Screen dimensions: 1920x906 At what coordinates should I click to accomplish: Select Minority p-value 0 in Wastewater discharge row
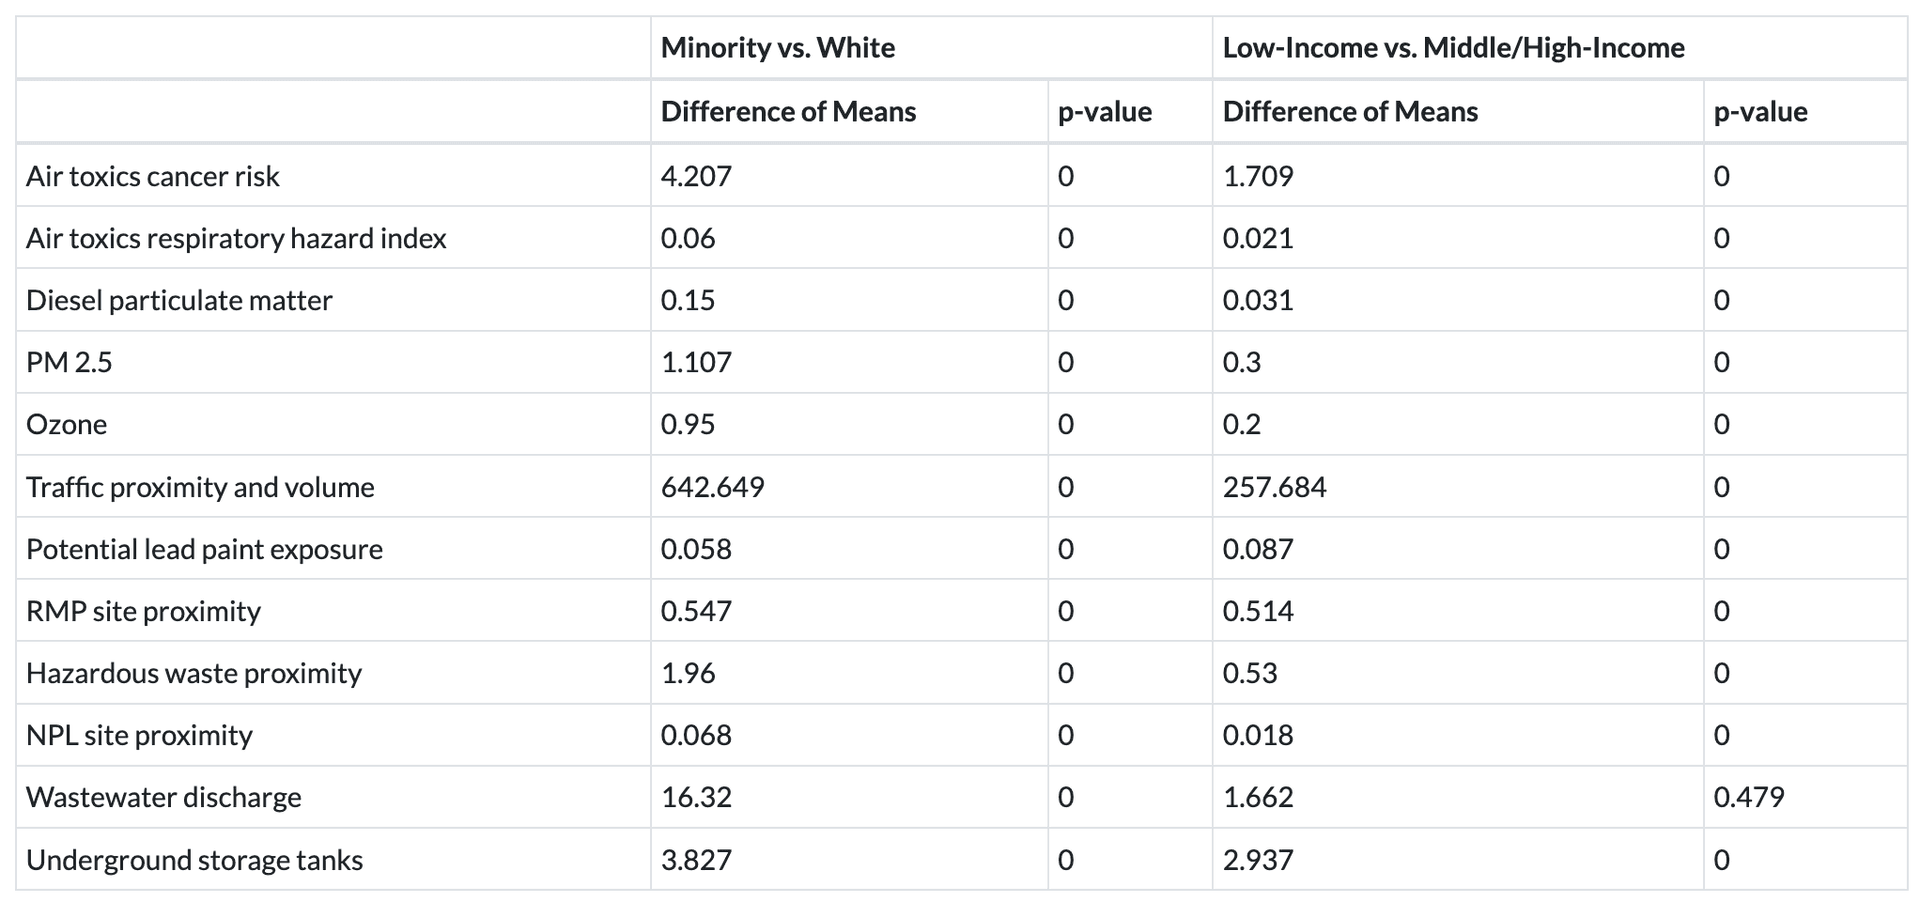(x=1066, y=797)
